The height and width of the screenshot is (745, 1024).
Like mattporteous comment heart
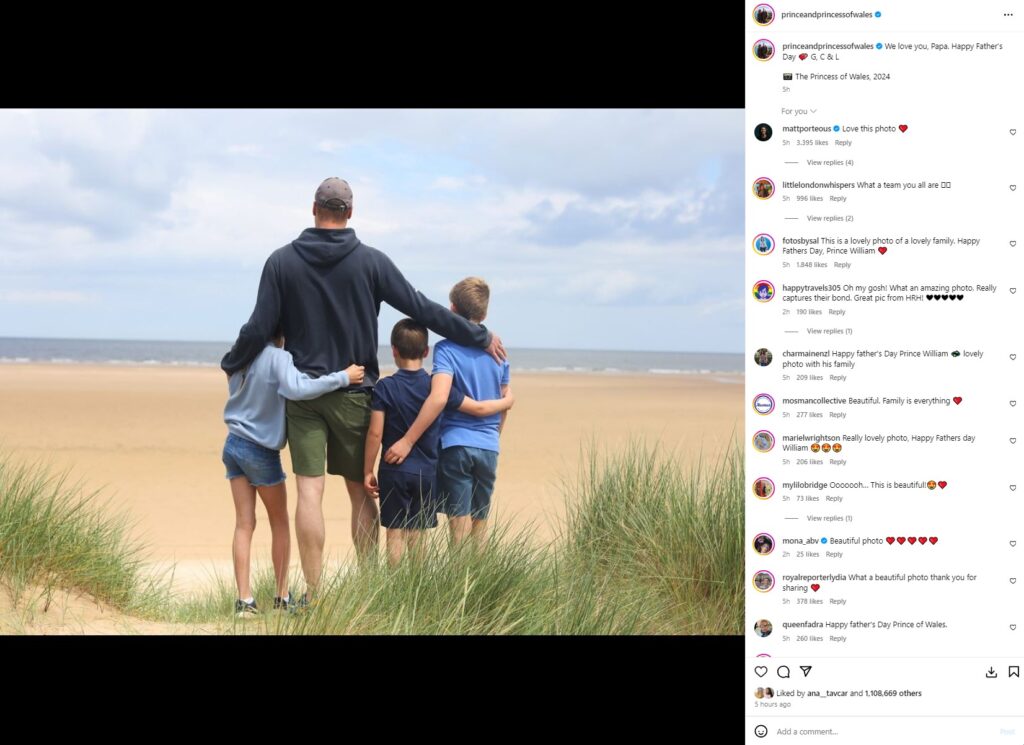1013,132
